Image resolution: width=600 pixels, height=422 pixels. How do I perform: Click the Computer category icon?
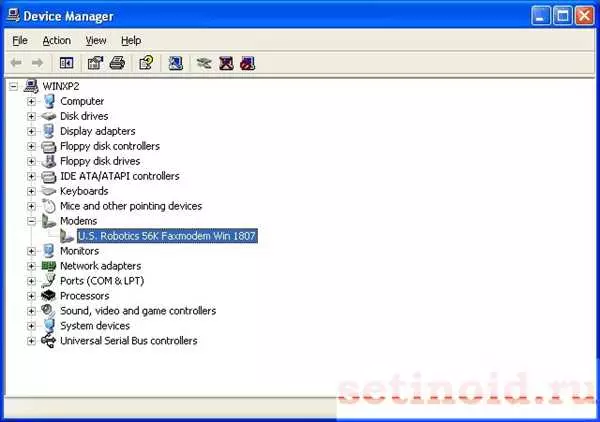pyautogui.click(x=49, y=101)
